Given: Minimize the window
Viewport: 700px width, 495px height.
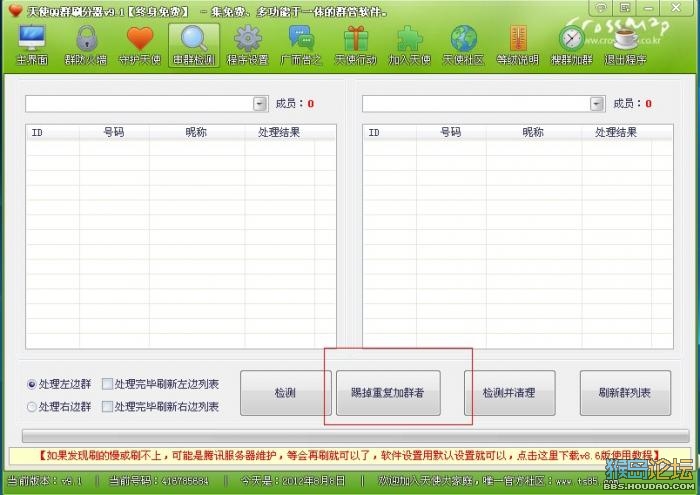Looking at the screenshot, I should 648,8.
